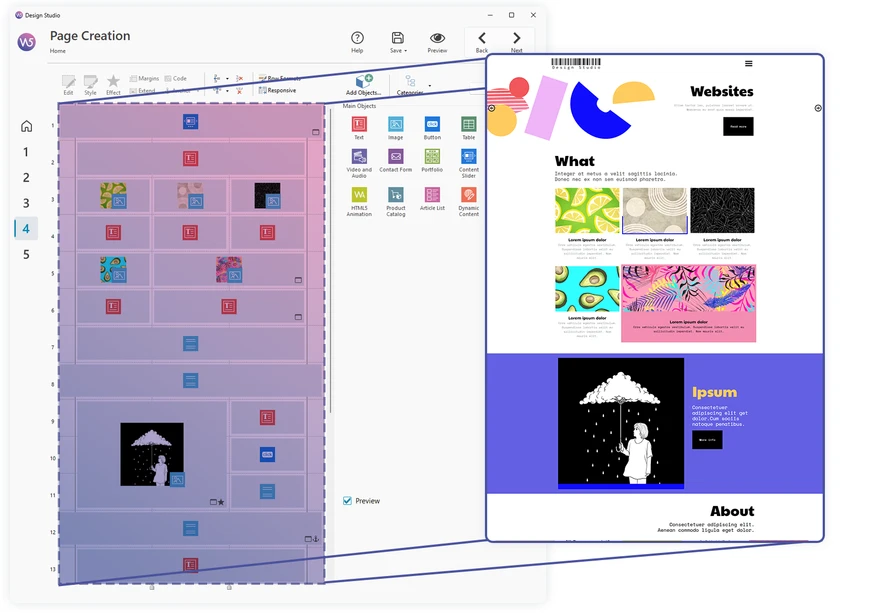Screen dimensions: 869x613
Task: Select the Text object icon
Action: click(360, 124)
